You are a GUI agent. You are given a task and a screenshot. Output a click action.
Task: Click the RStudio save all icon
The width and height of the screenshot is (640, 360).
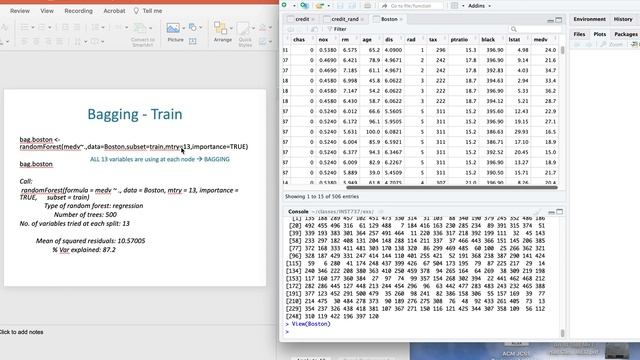[352, 6]
